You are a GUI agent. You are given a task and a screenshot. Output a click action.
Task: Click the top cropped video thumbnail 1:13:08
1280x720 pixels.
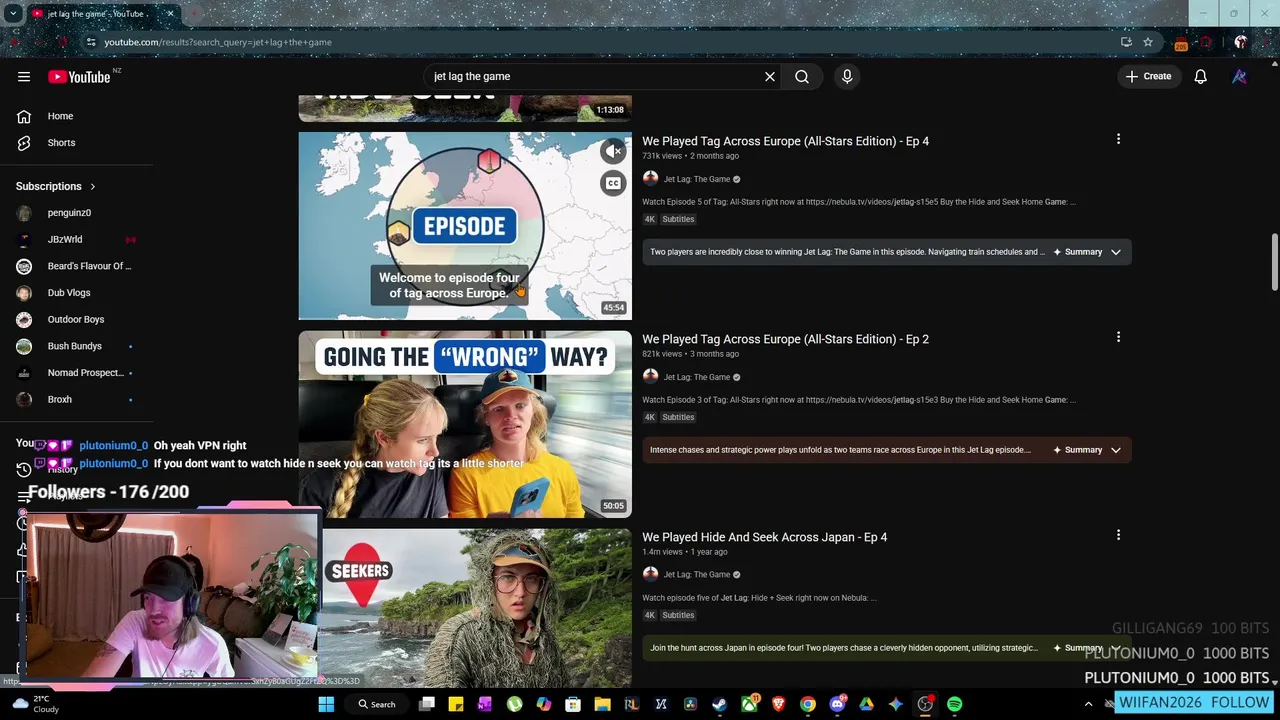(x=465, y=108)
